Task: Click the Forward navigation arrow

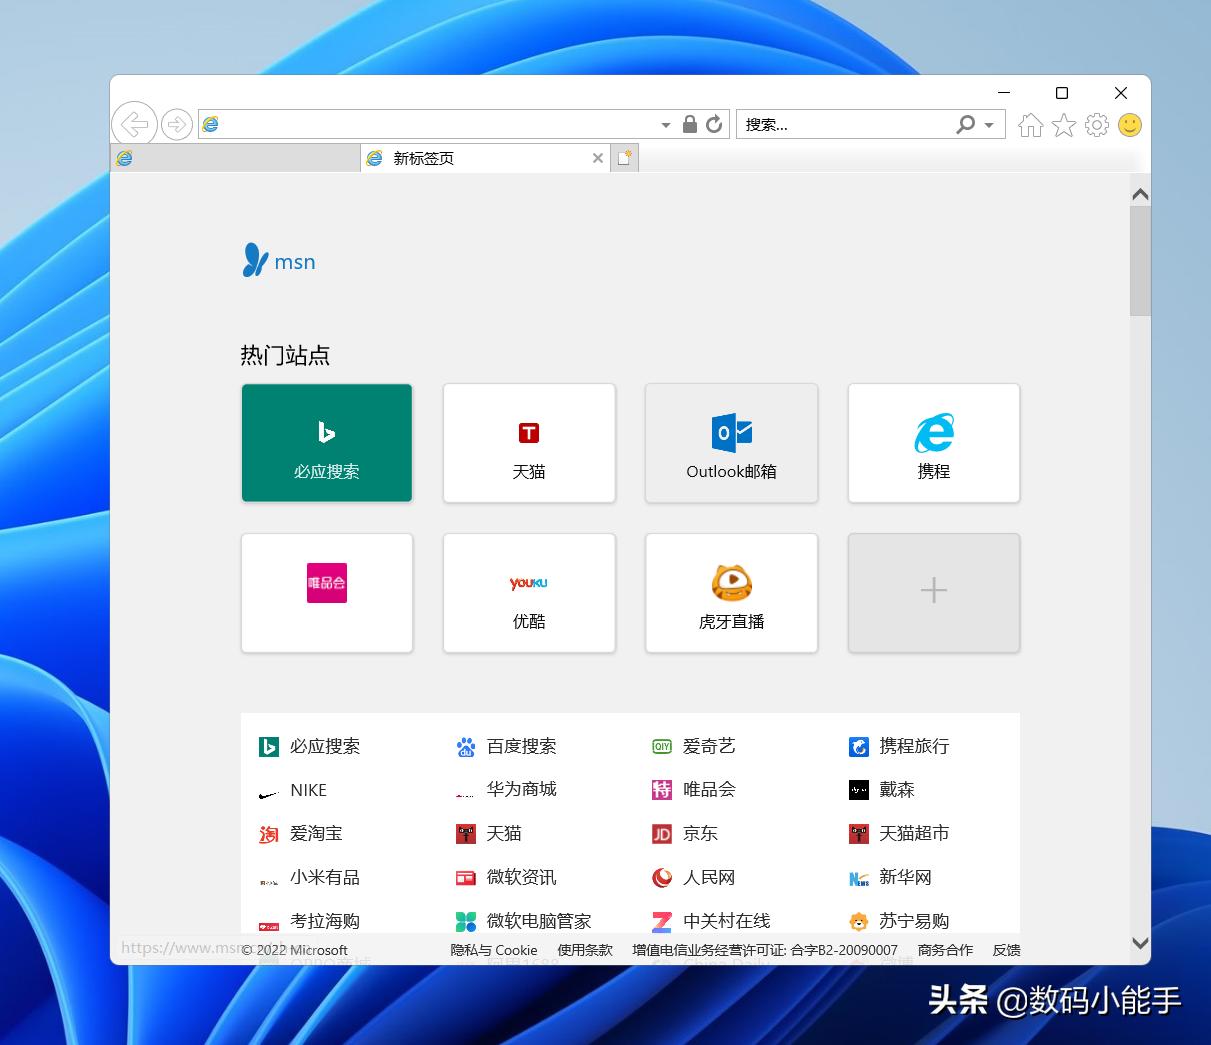Action: coord(176,124)
